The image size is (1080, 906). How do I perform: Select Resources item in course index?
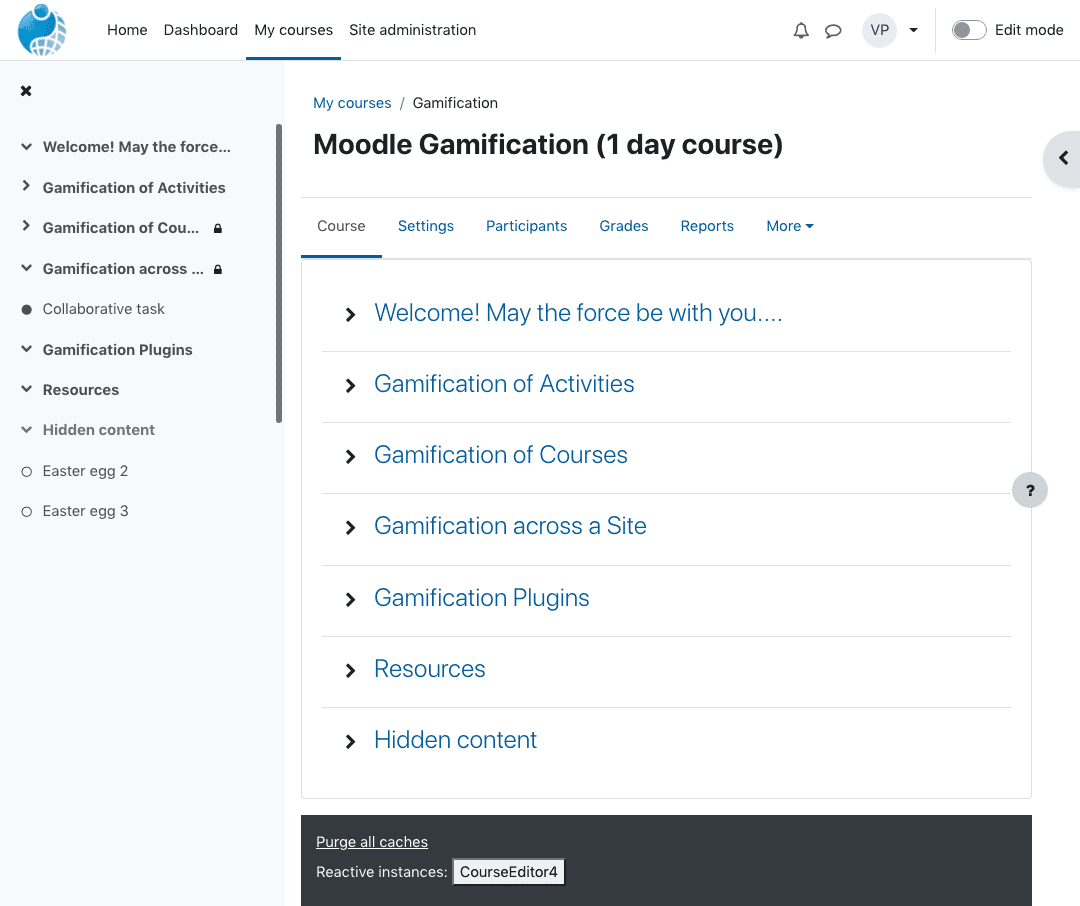(81, 389)
